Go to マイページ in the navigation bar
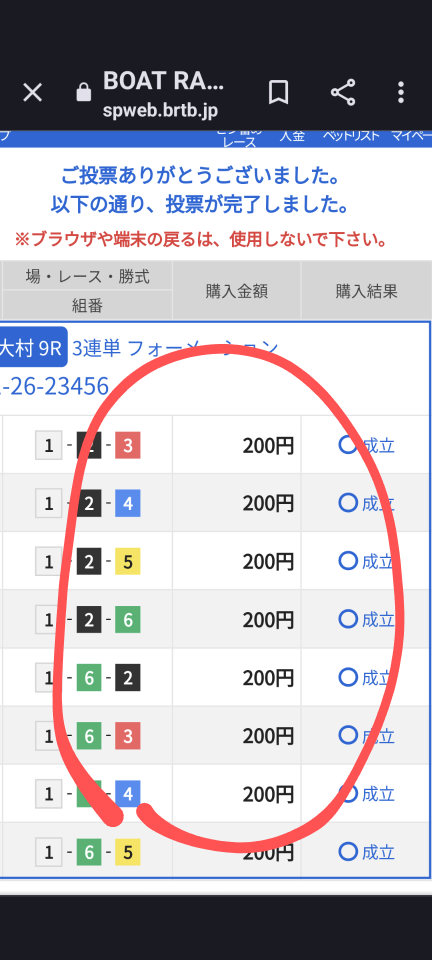 pos(411,136)
